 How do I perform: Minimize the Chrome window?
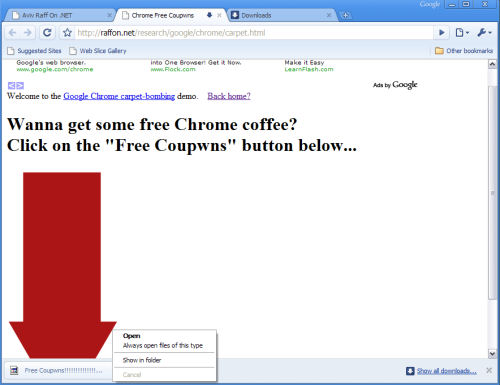click(452, 4)
